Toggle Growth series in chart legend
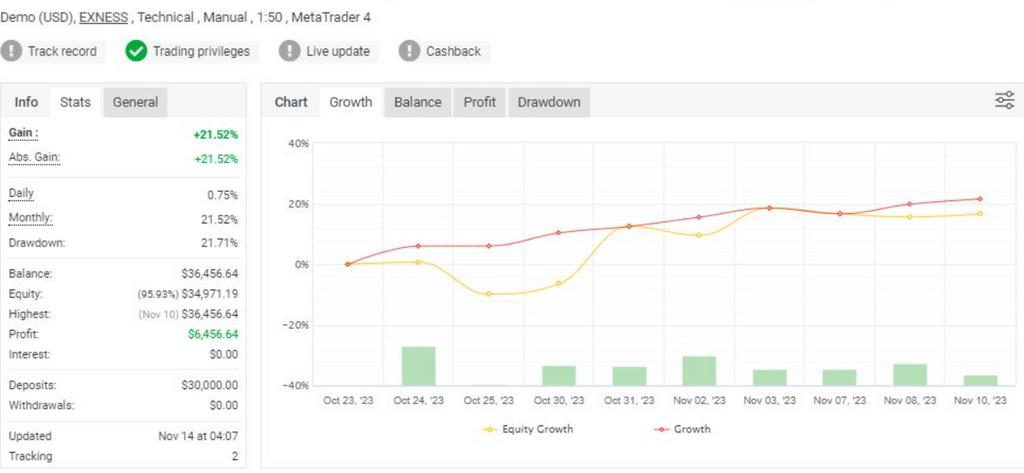The width and height of the screenshot is (1024, 473). pyautogui.click(x=681, y=429)
